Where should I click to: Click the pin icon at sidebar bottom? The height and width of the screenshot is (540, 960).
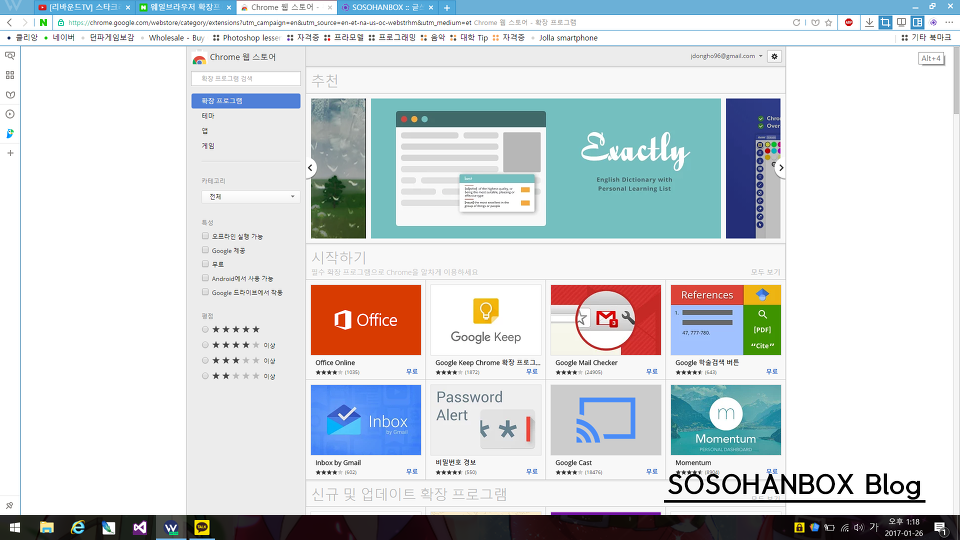click(10, 506)
